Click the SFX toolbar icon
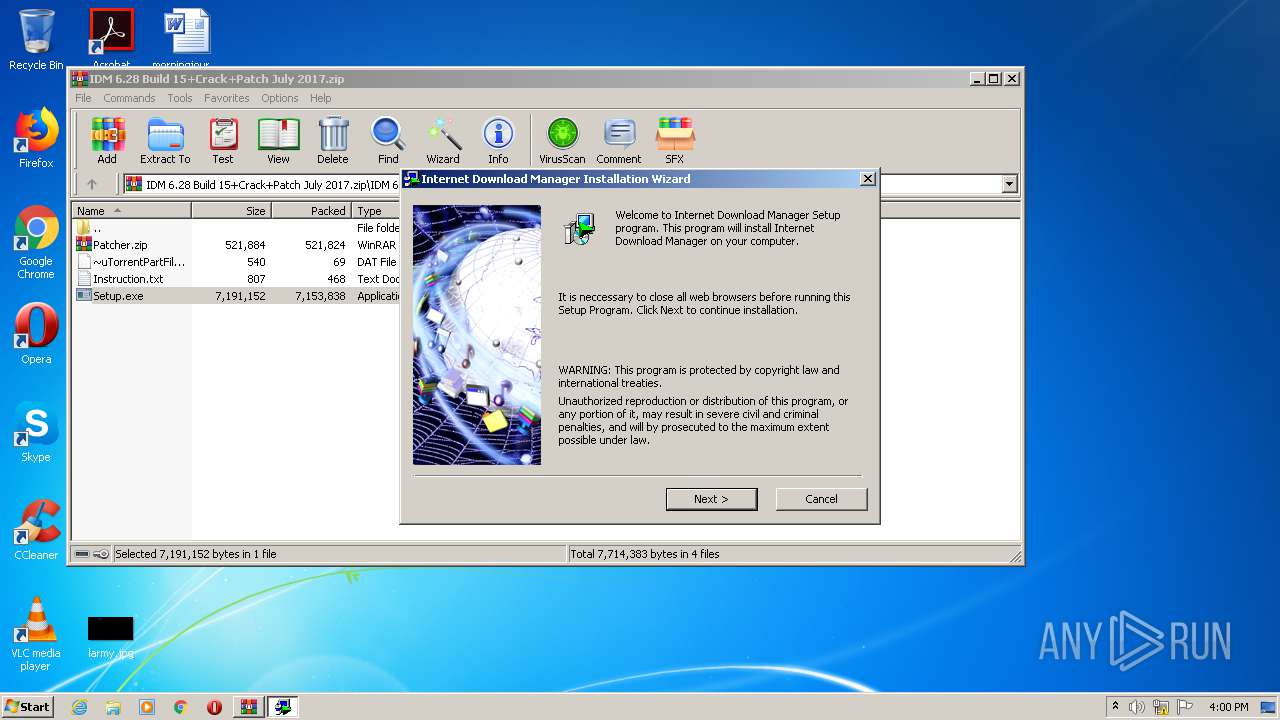The width and height of the screenshot is (1280, 720). pyautogui.click(x=675, y=140)
